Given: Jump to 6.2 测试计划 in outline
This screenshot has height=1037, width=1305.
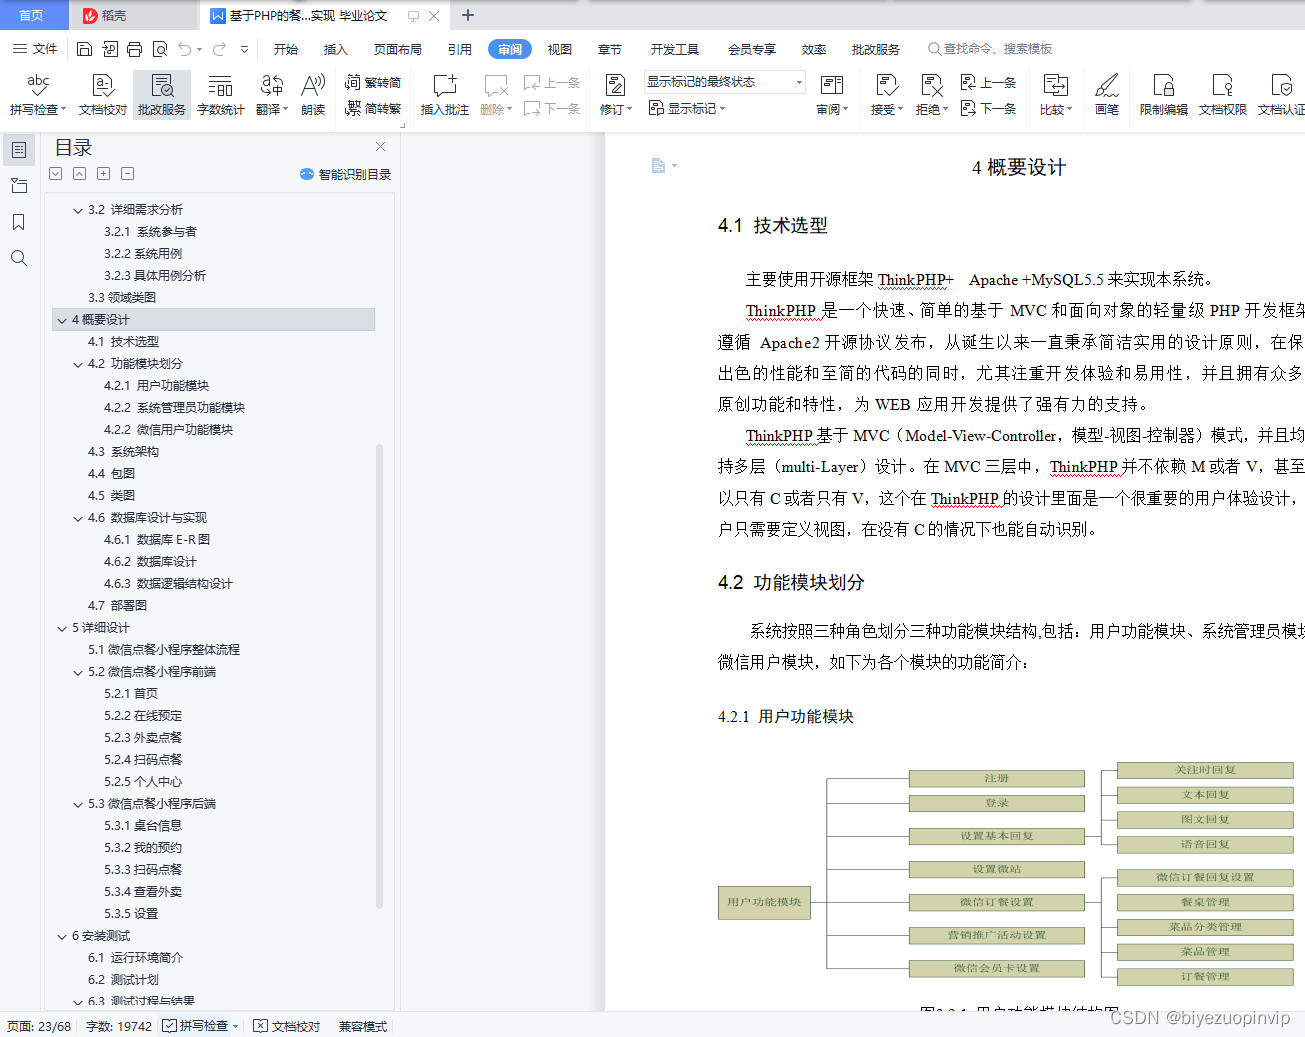Looking at the screenshot, I should pyautogui.click(x=123, y=980).
